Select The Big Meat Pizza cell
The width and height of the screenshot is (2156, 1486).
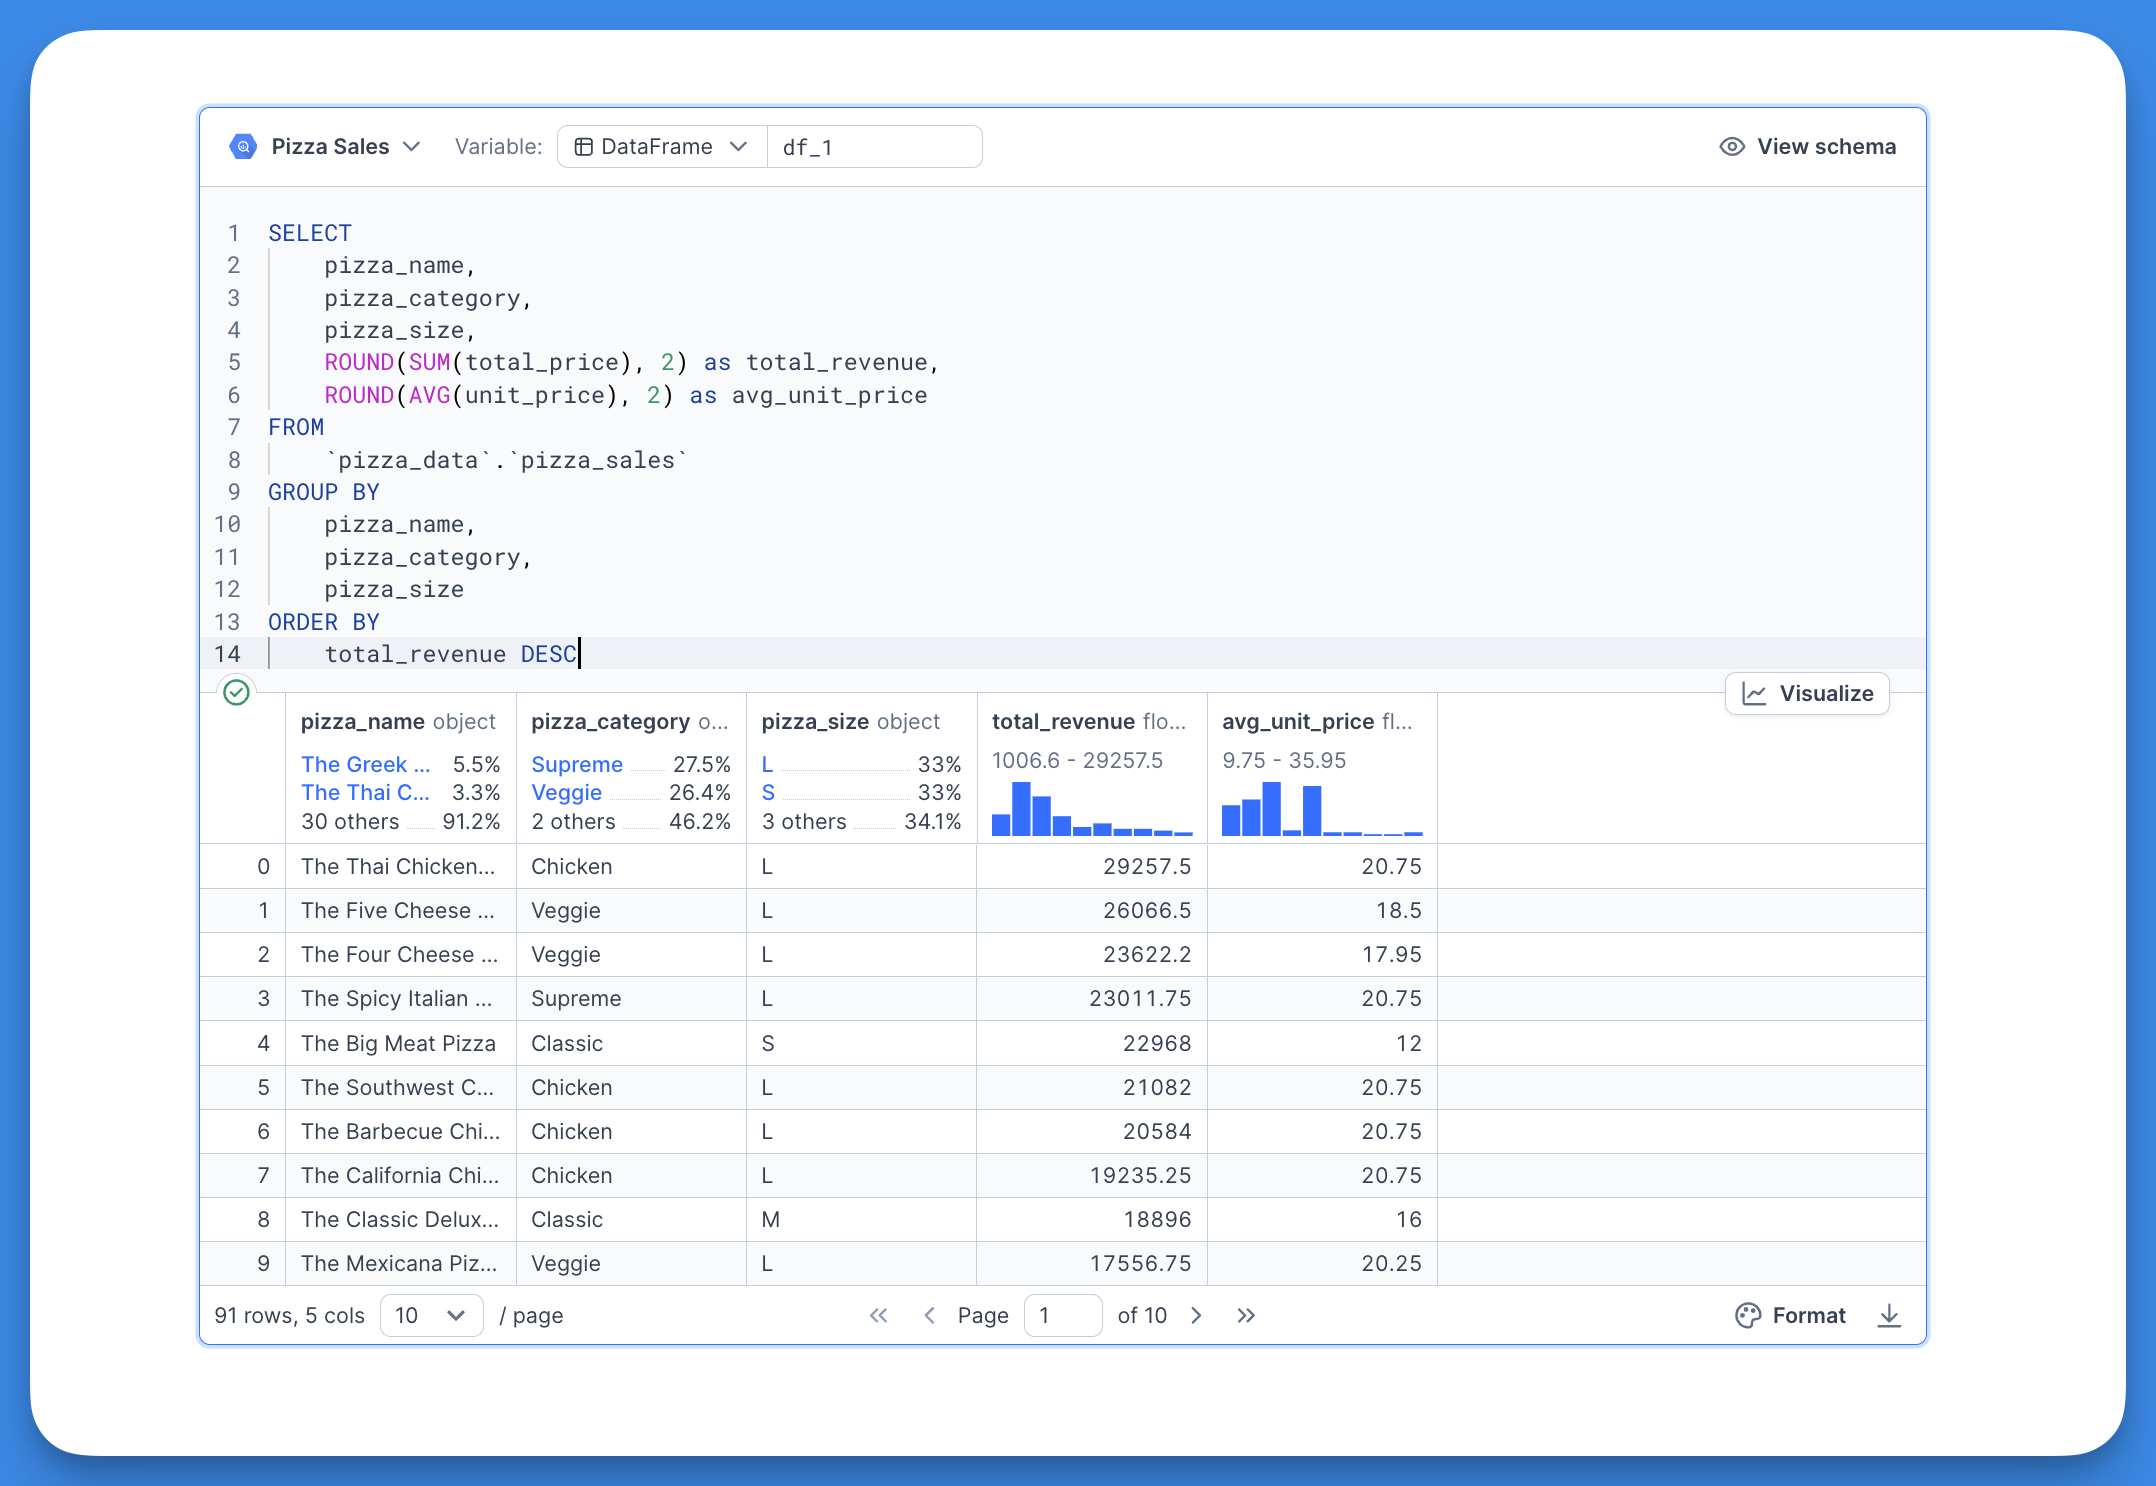click(400, 1043)
